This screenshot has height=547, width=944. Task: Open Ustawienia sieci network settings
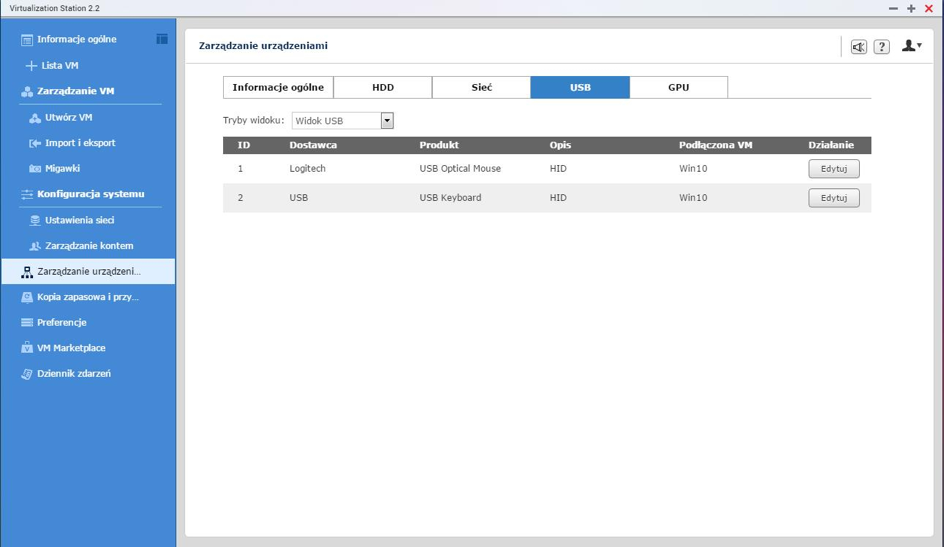[x=79, y=220]
